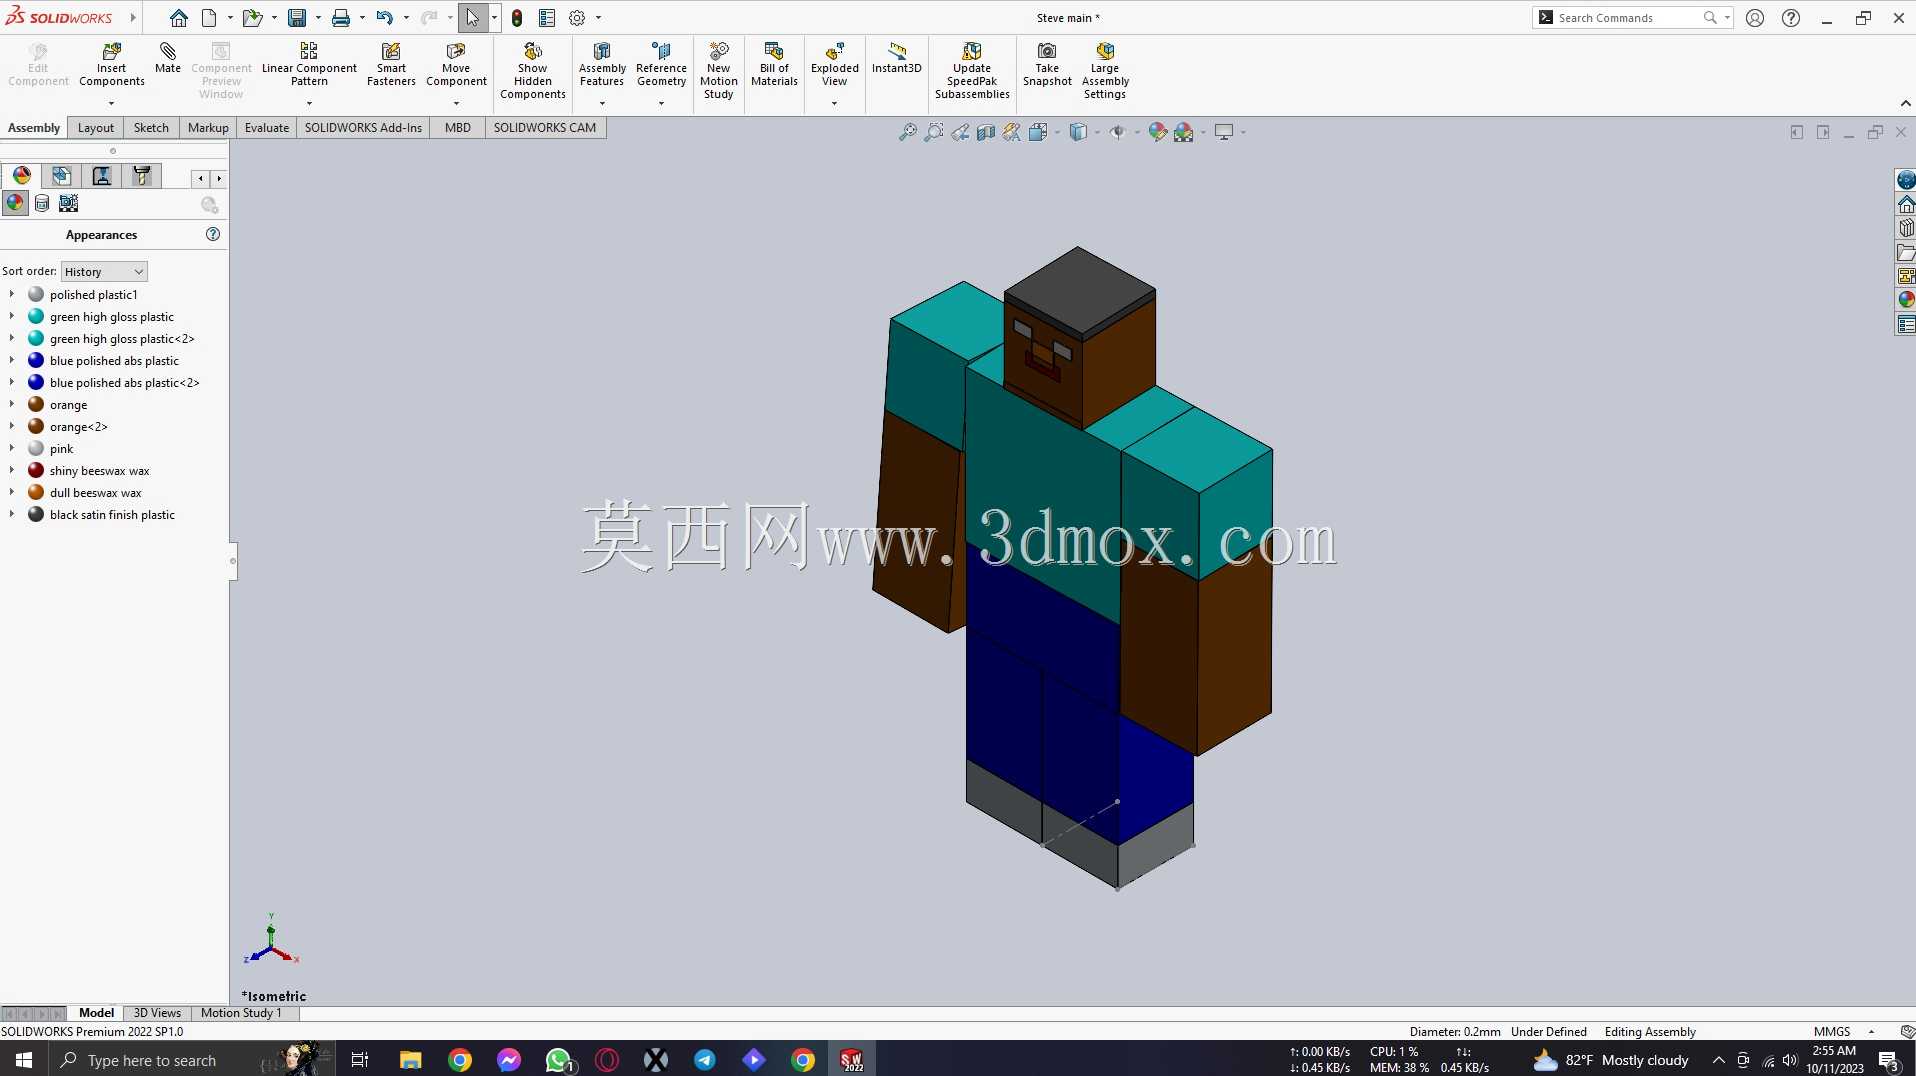This screenshot has height=1076, width=1916.
Task: Open the Evaluate tab
Action: (x=267, y=128)
